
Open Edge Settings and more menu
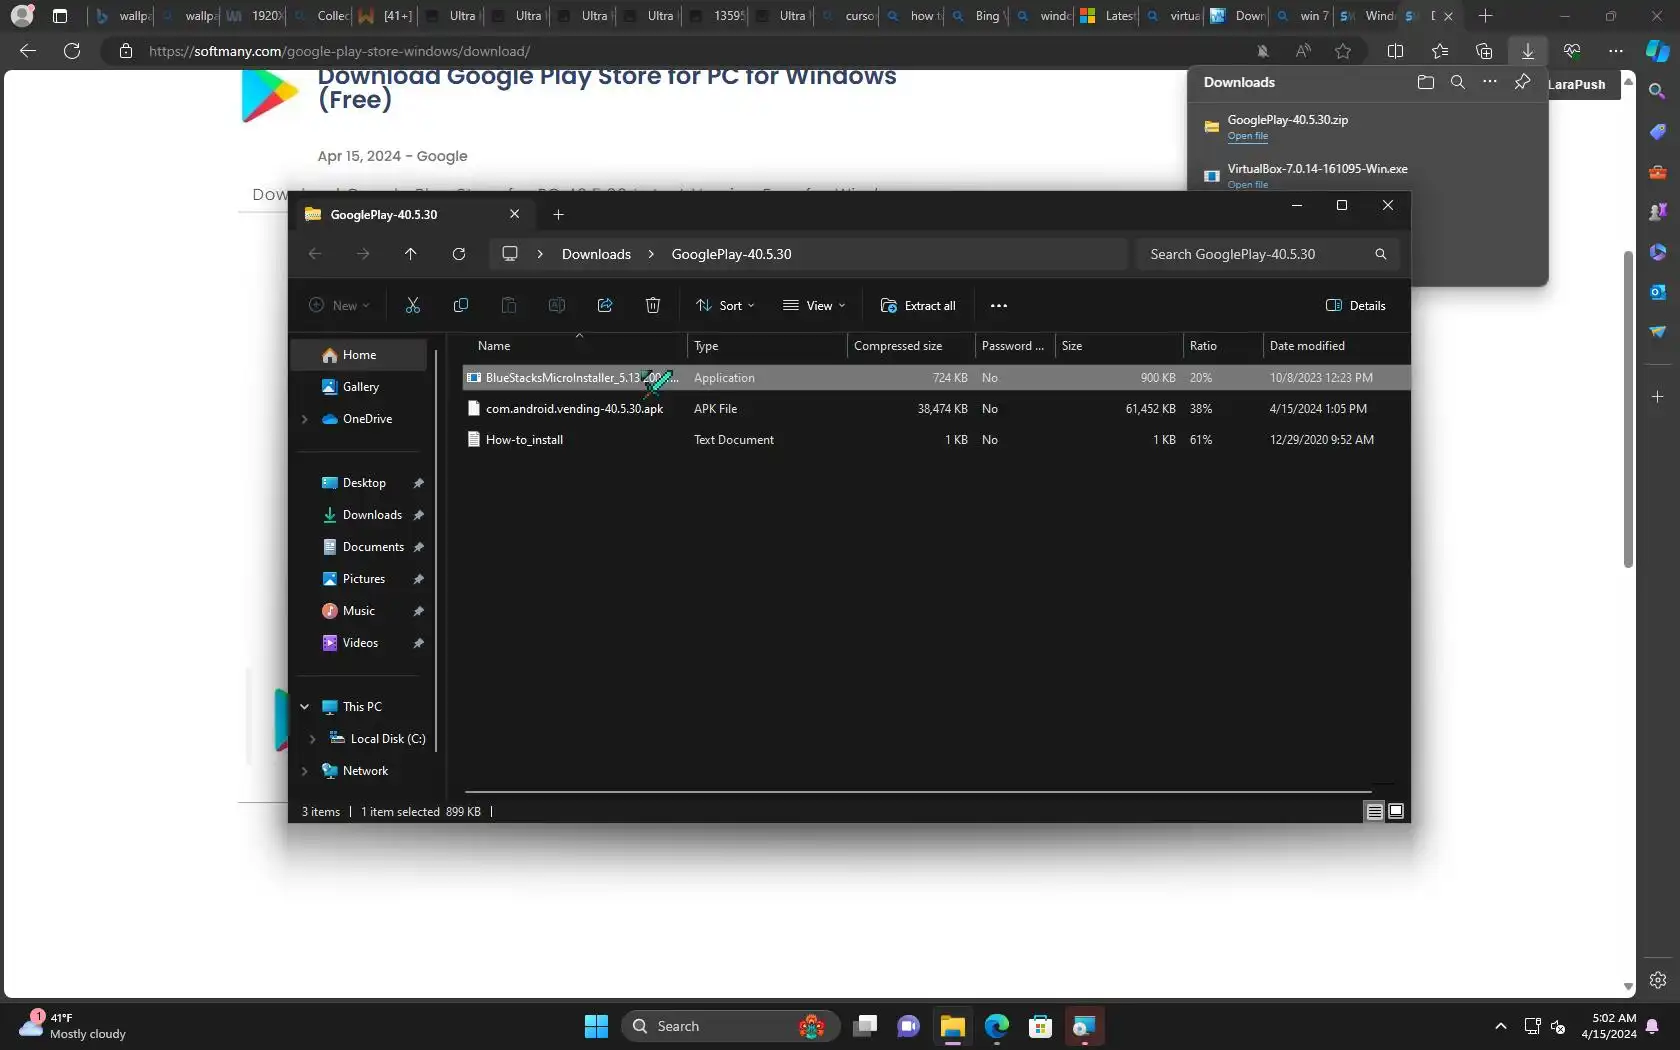click(1616, 51)
